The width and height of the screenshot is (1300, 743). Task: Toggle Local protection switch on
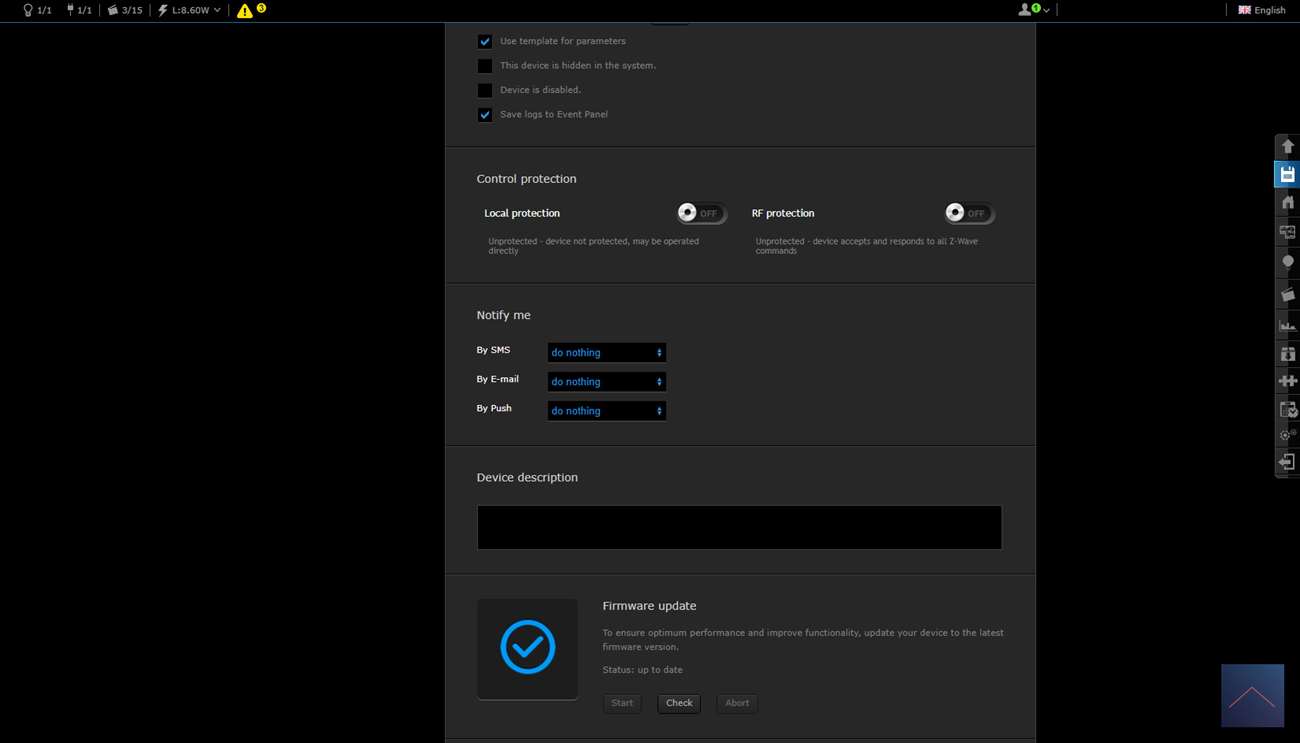[700, 213]
